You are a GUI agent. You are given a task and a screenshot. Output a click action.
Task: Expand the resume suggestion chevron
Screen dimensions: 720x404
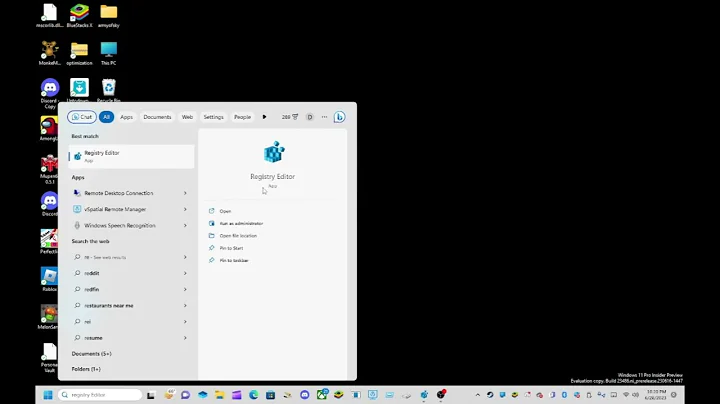point(185,338)
